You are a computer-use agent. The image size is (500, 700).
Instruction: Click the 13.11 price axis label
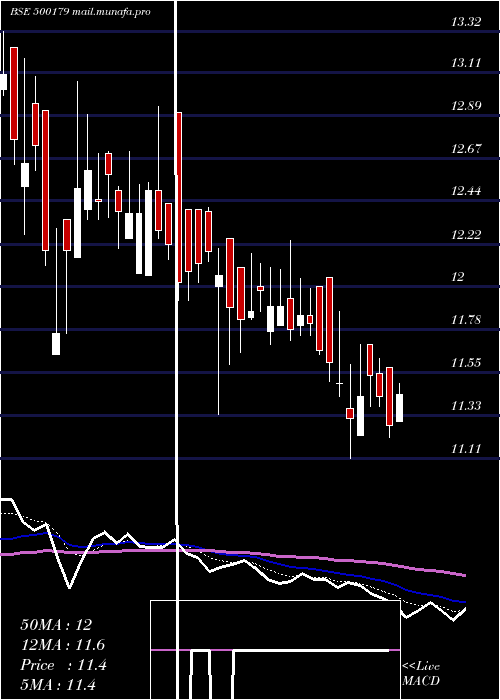(x=466, y=63)
